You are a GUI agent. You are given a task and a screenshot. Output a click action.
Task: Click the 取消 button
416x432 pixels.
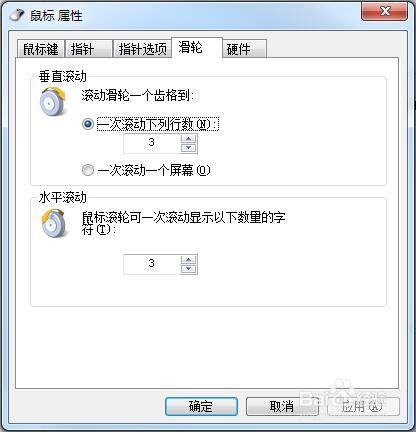click(282, 406)
